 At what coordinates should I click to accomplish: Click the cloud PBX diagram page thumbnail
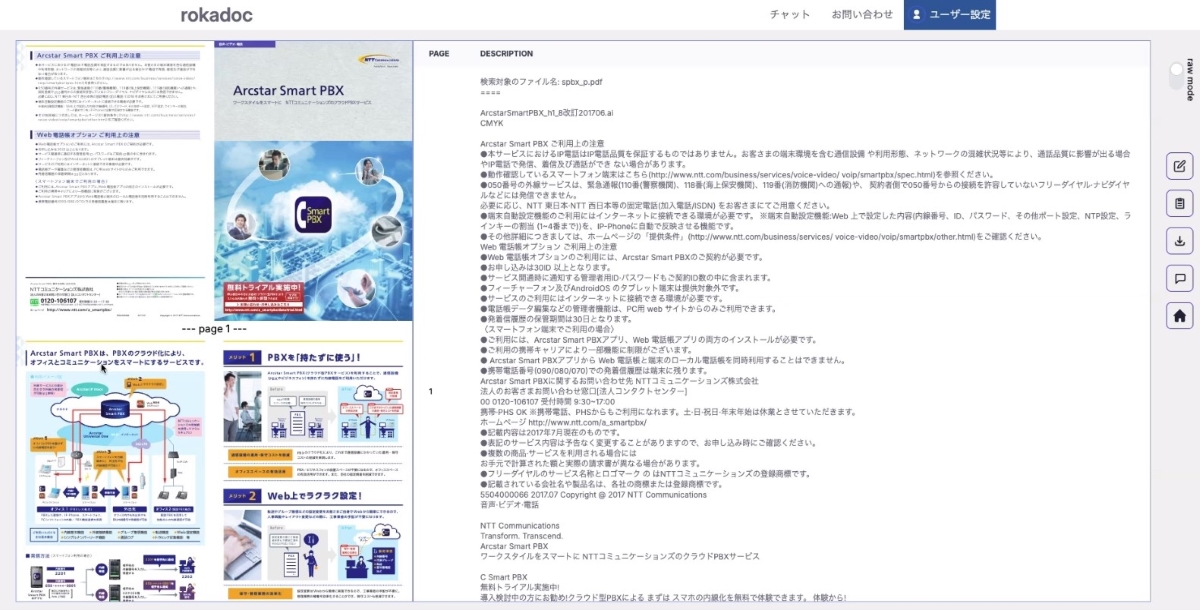(x=115, y=470)
